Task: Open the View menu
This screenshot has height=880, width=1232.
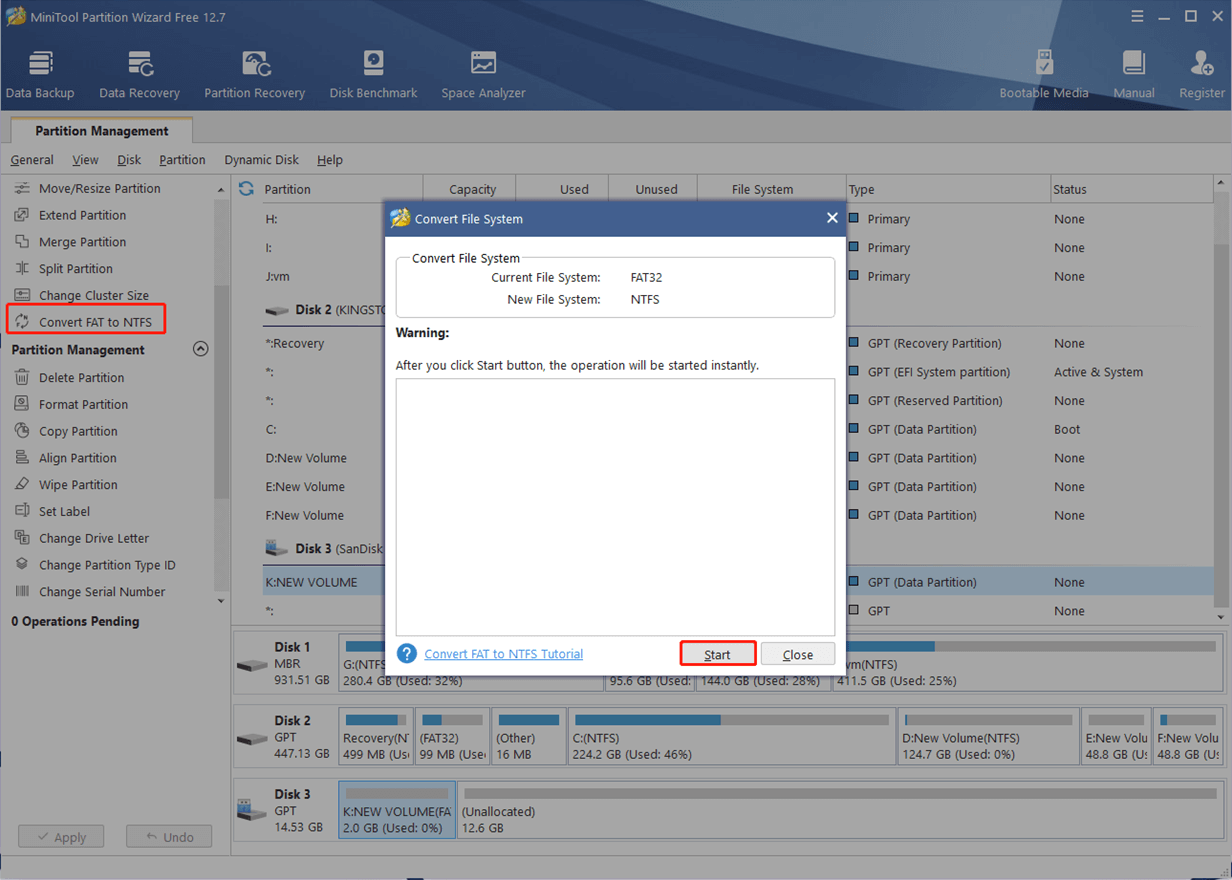Action: [85, 160]
